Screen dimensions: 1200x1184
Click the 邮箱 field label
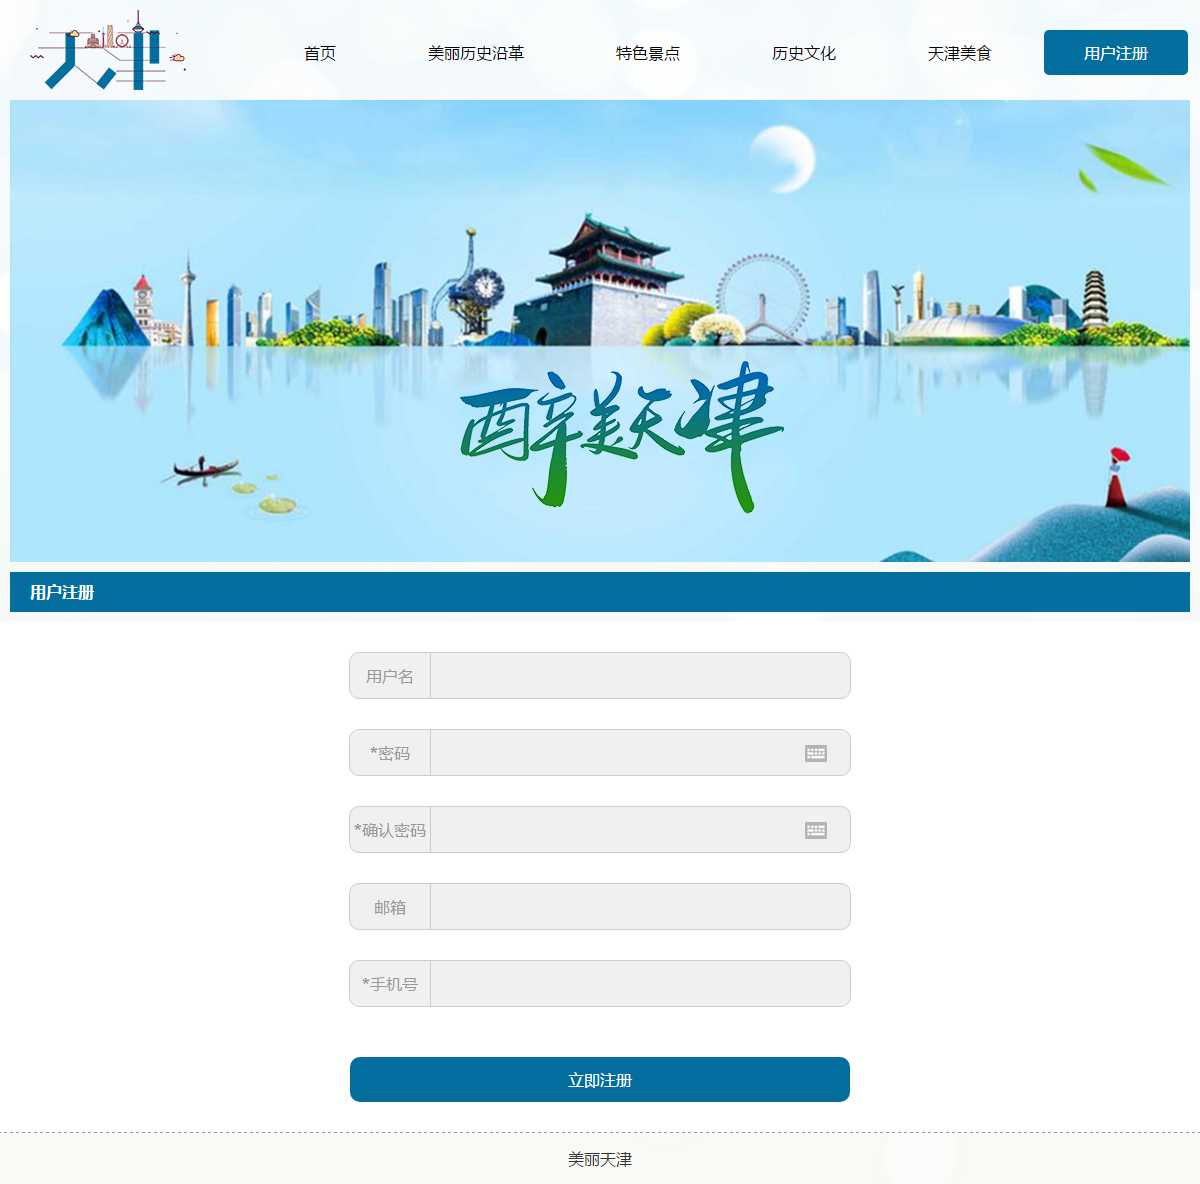point(390,907)
